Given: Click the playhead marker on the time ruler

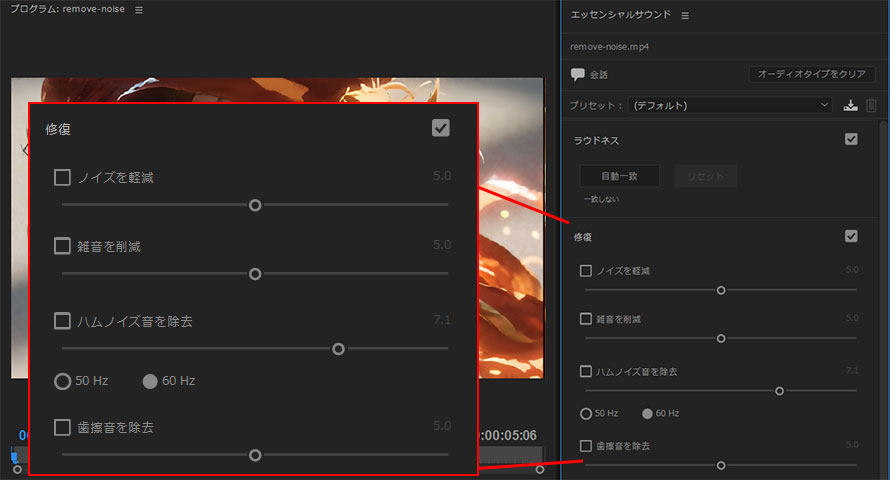Looking at the screenshot, I should (x=14, y=456).
